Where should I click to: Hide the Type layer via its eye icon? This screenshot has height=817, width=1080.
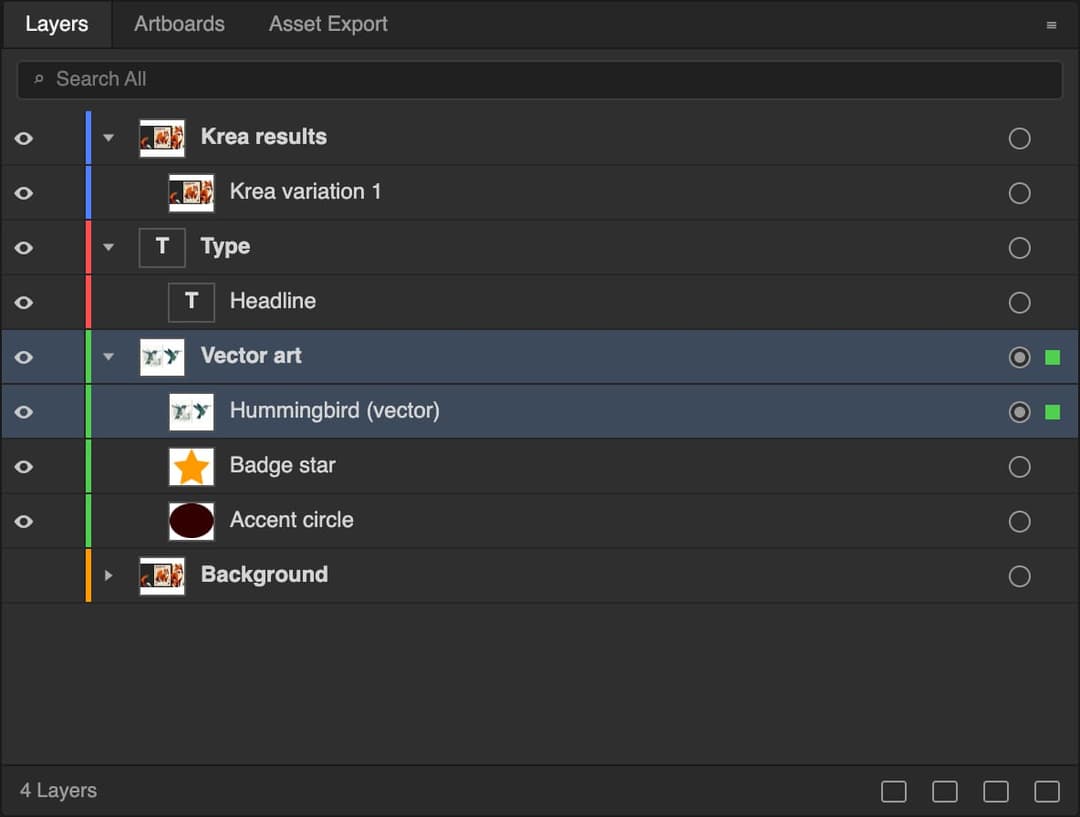pyautogui.click(x=23, y=248)
